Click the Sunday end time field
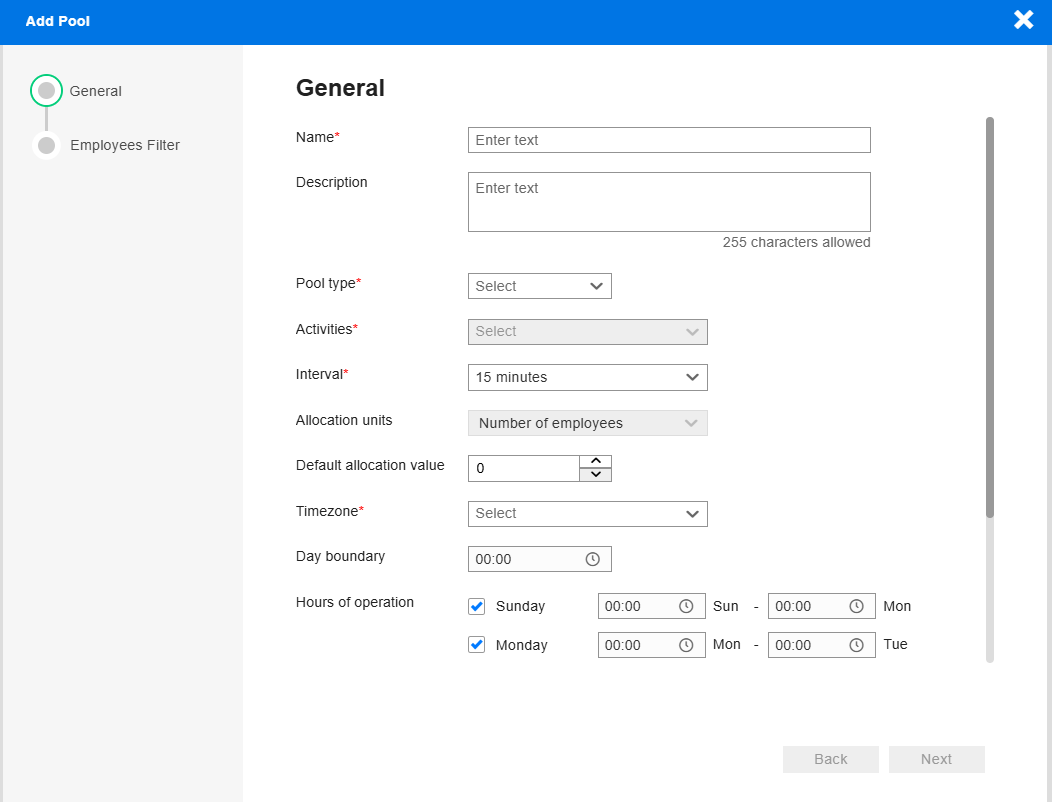The width and height of the screenshot is (1052, 802). coord(822,606)
